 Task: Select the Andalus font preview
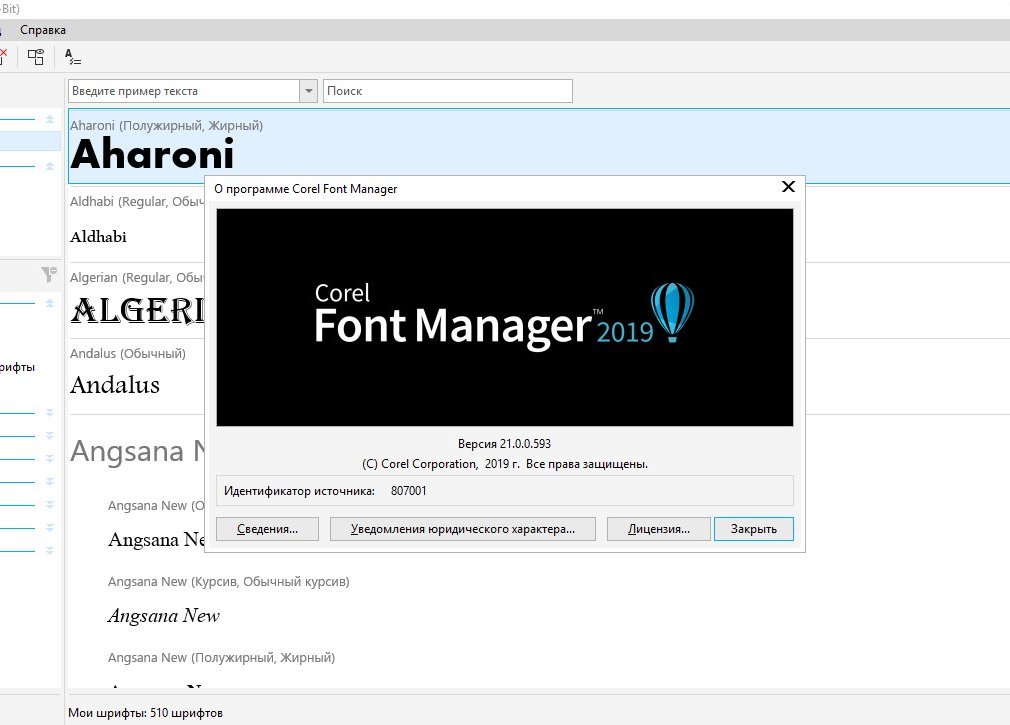pyautogui.click(x=115, y=385)
